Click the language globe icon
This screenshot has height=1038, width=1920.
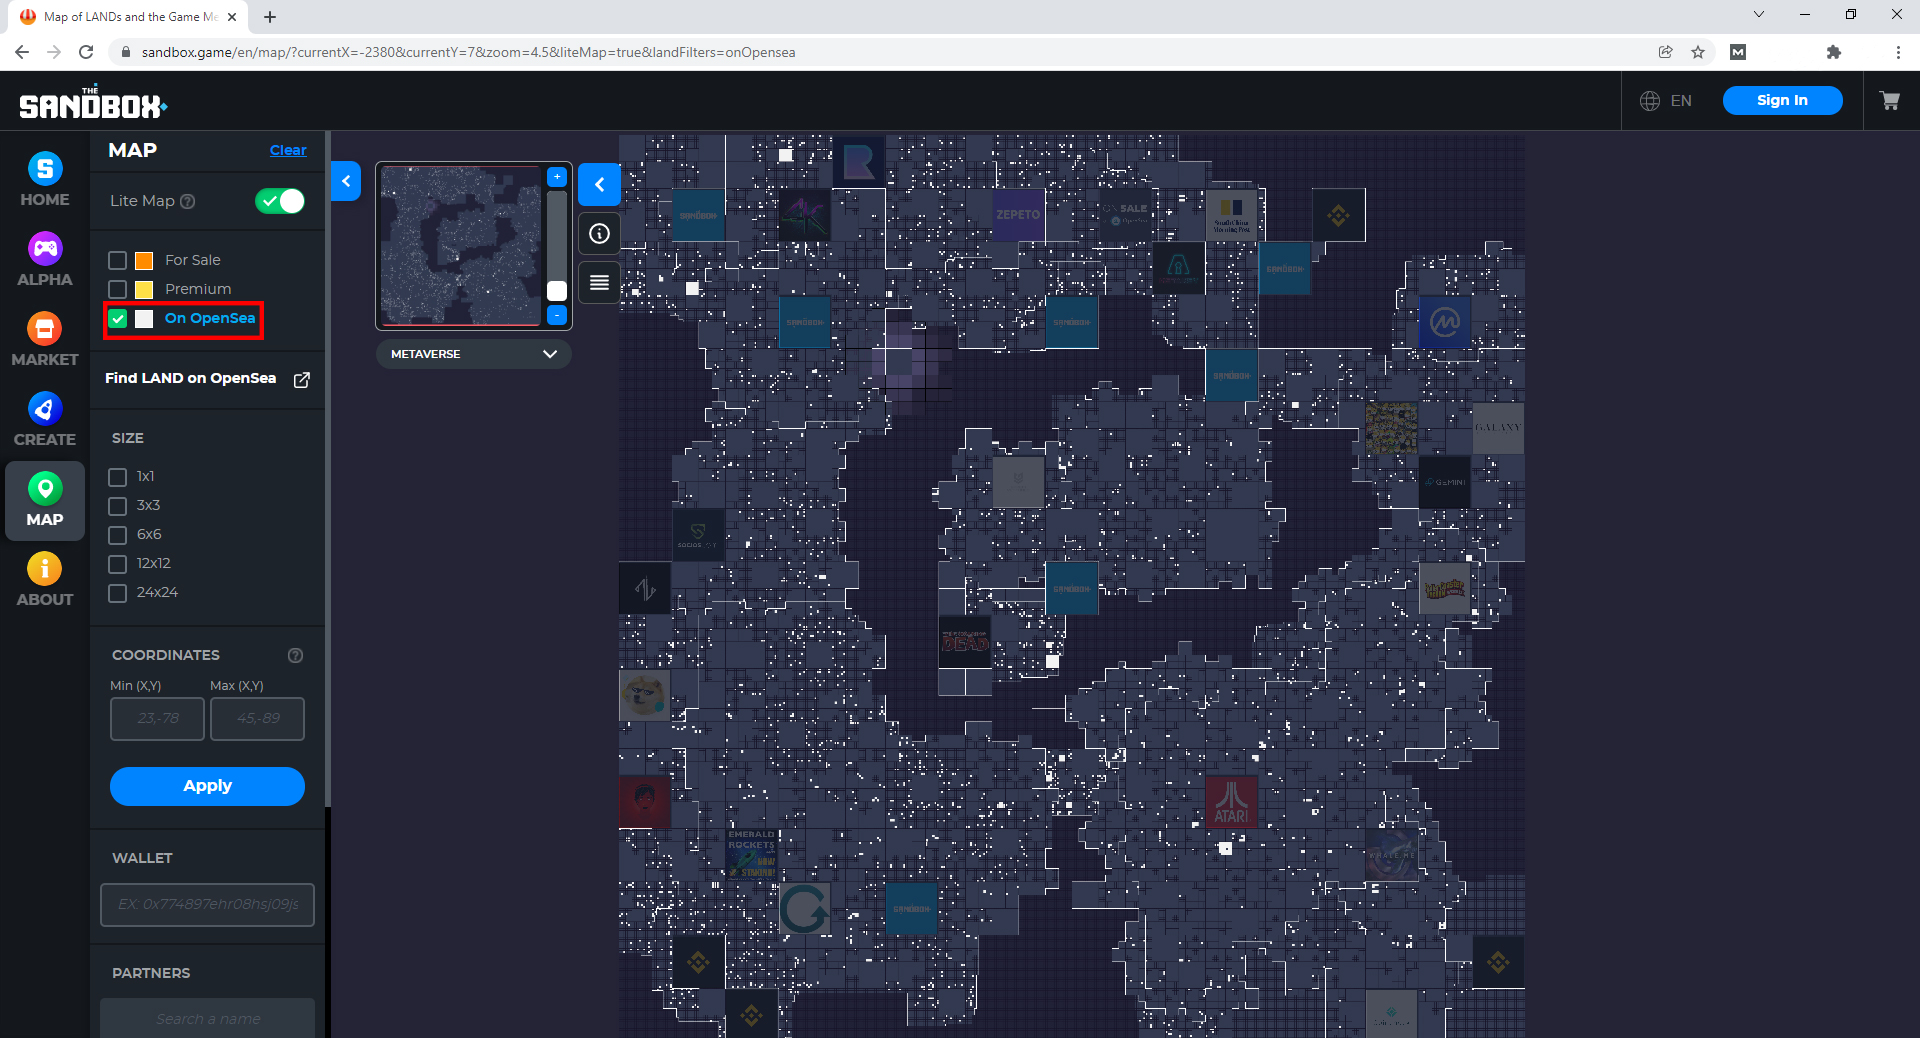point(1650,101)
